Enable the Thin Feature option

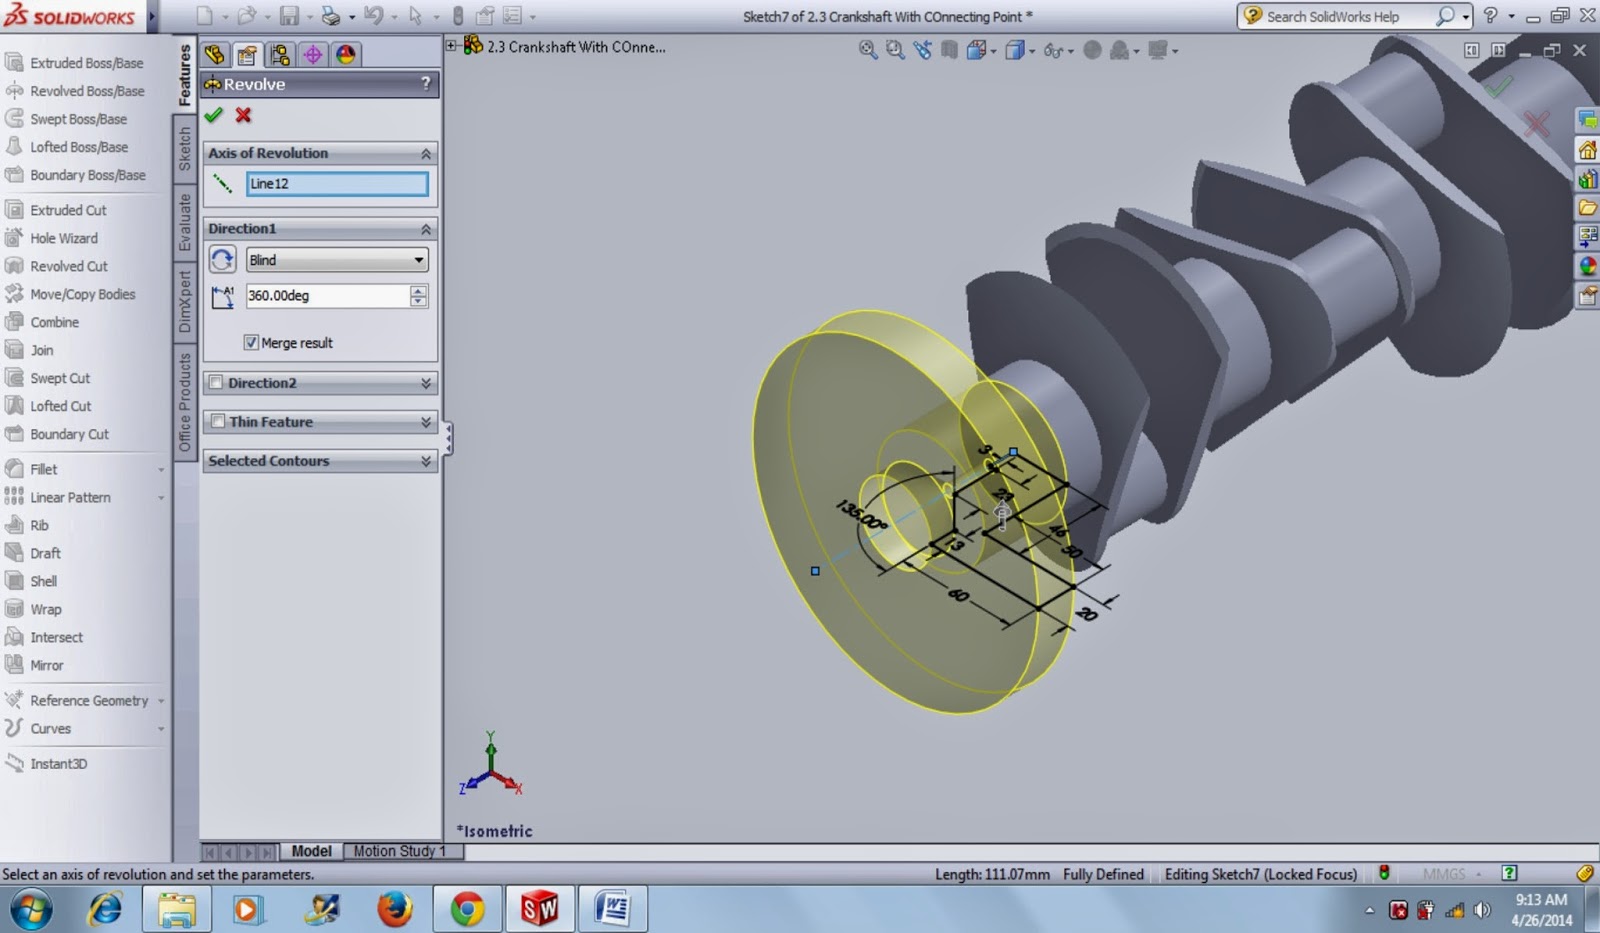(x=217, y=421)
